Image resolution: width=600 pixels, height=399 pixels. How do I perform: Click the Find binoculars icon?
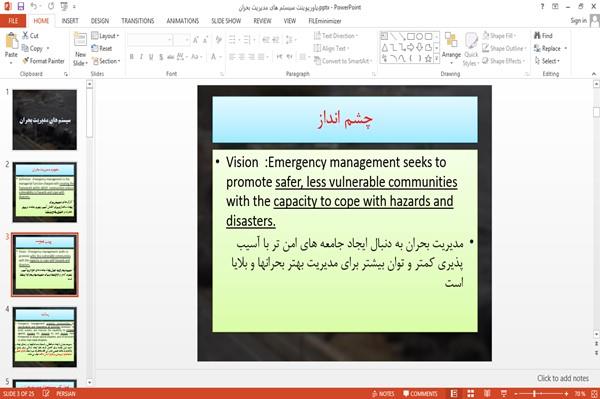tap(537, 36)
